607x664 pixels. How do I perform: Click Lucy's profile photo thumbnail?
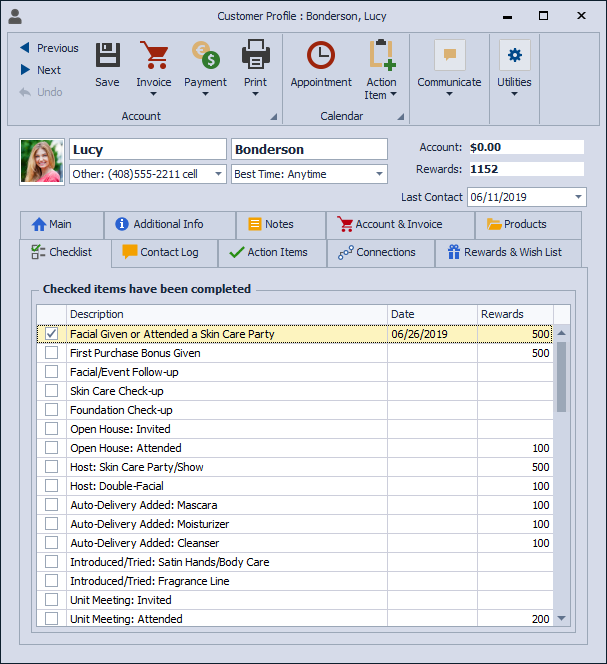tap(42, 161)
